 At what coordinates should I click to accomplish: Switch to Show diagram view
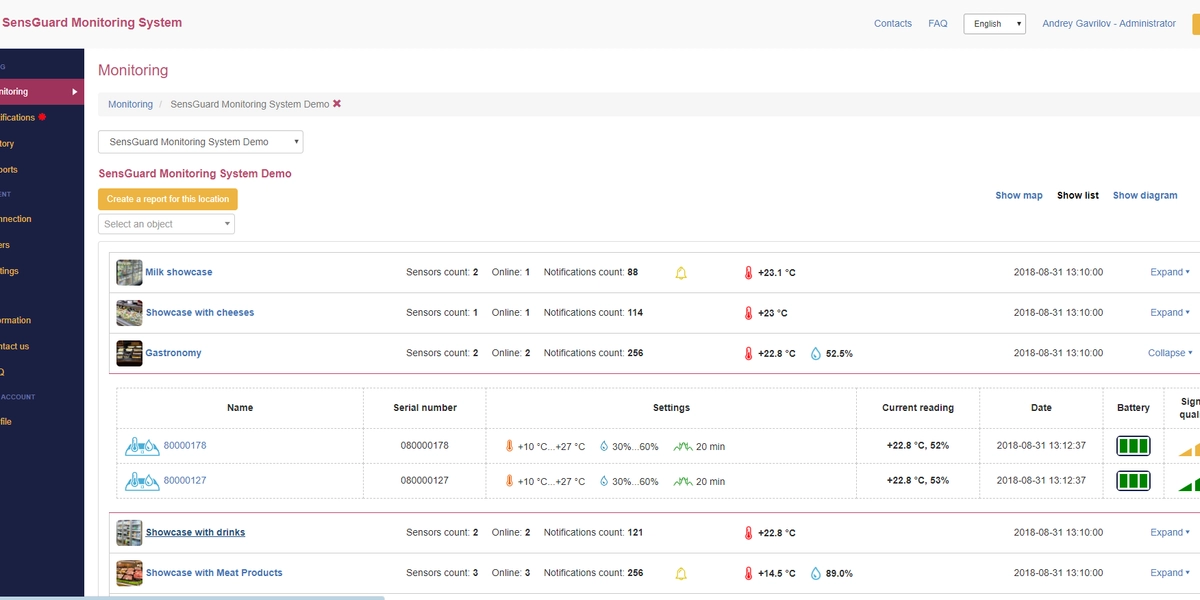click(x=1145, y=196)
